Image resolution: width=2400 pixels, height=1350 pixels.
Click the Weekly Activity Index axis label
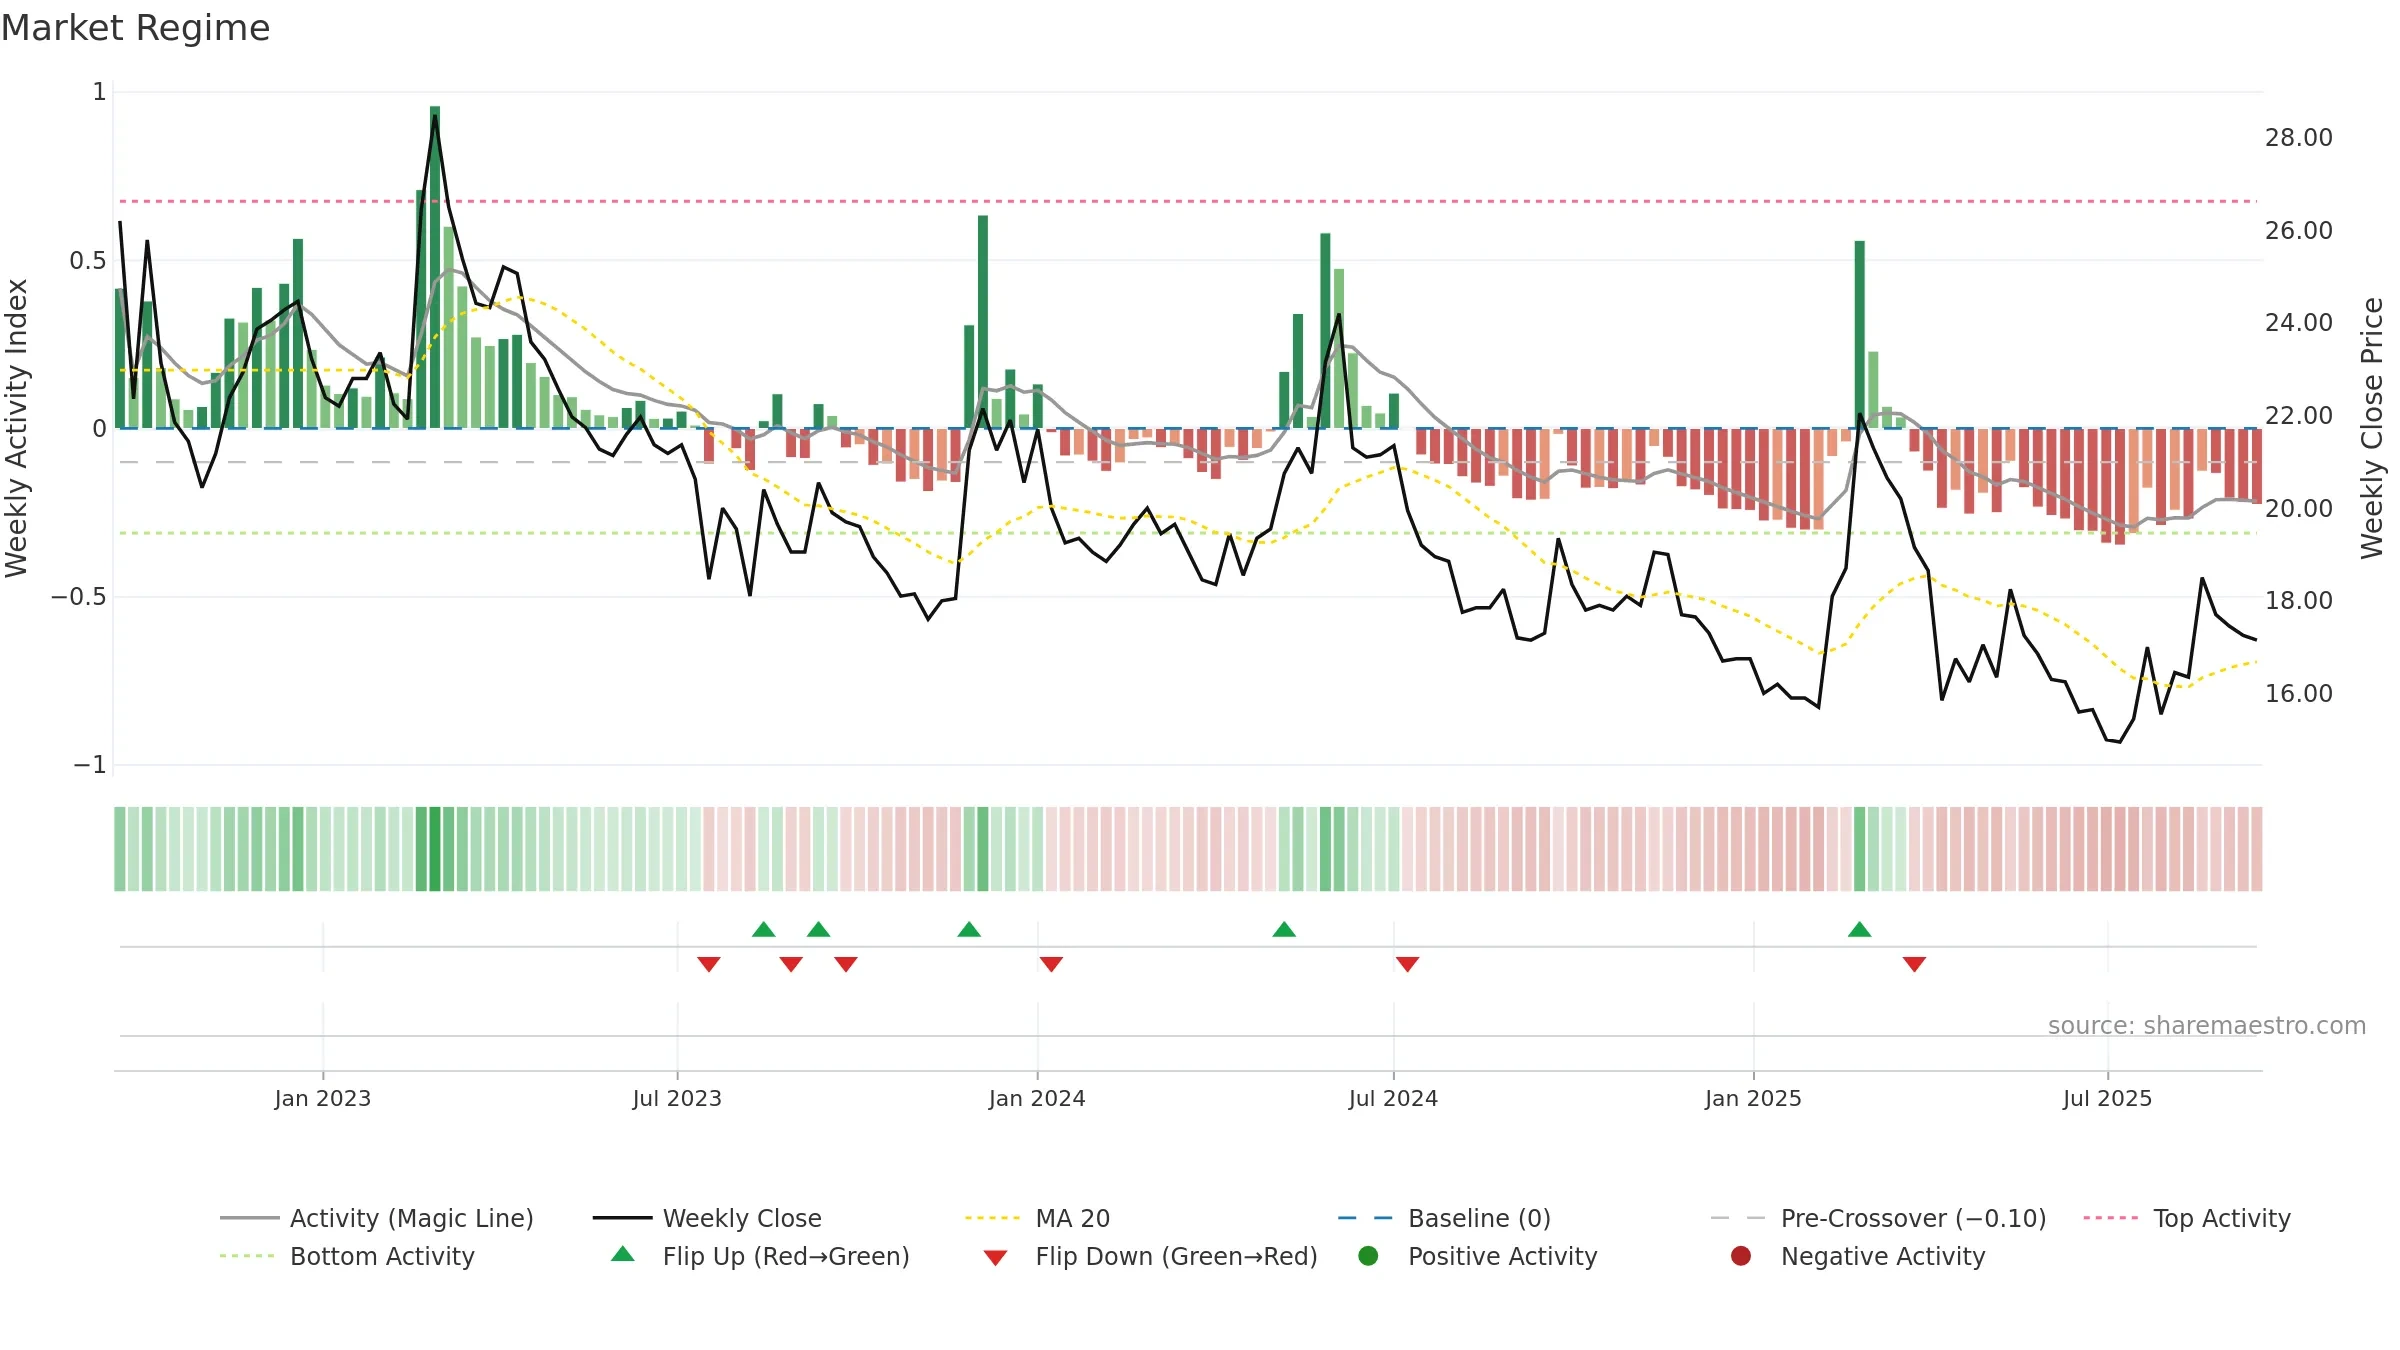(x=17, y=428)
